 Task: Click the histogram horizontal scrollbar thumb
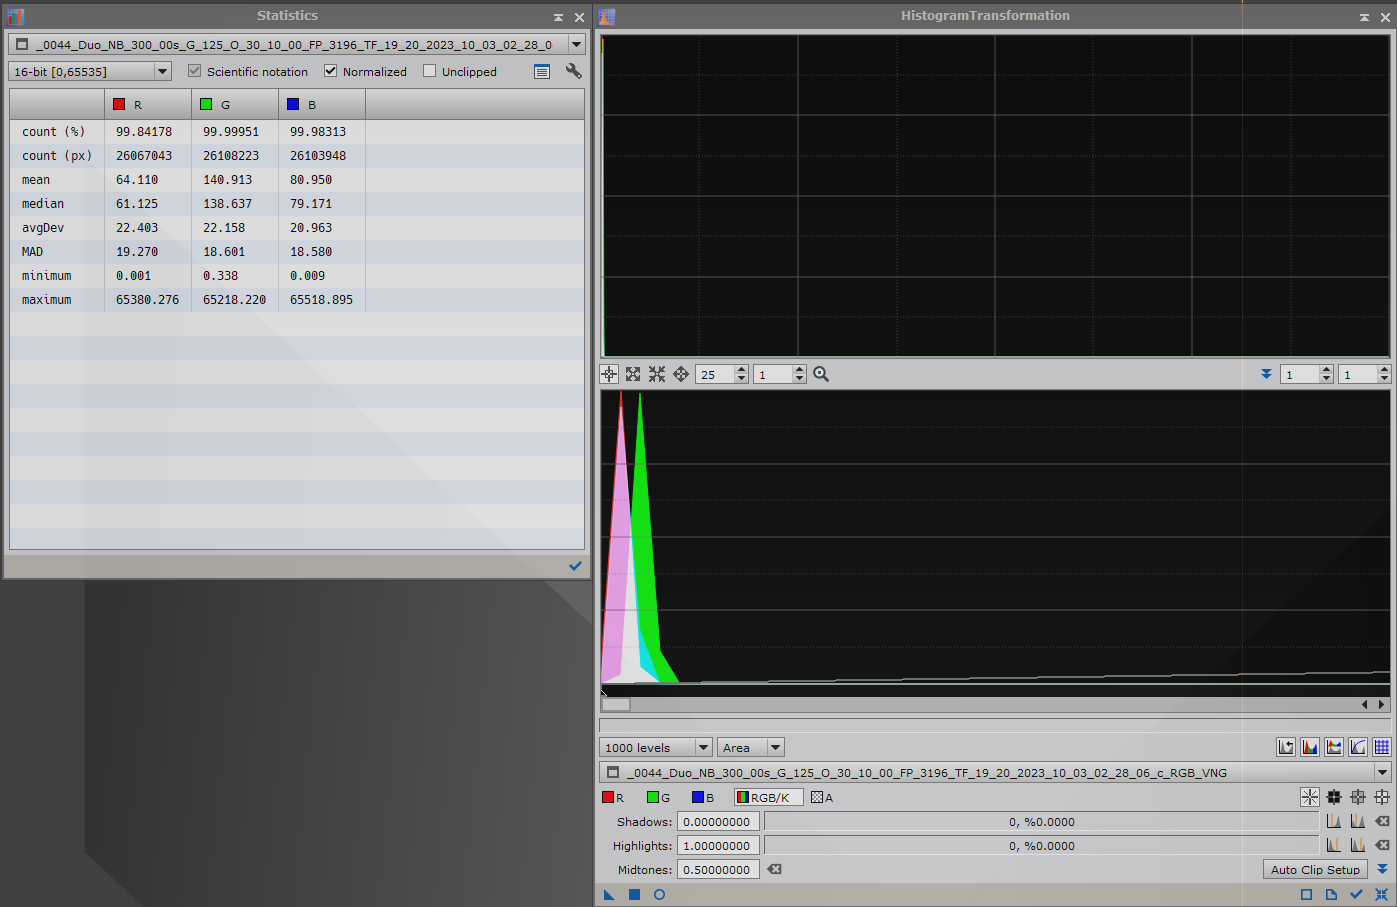(616, 704)
